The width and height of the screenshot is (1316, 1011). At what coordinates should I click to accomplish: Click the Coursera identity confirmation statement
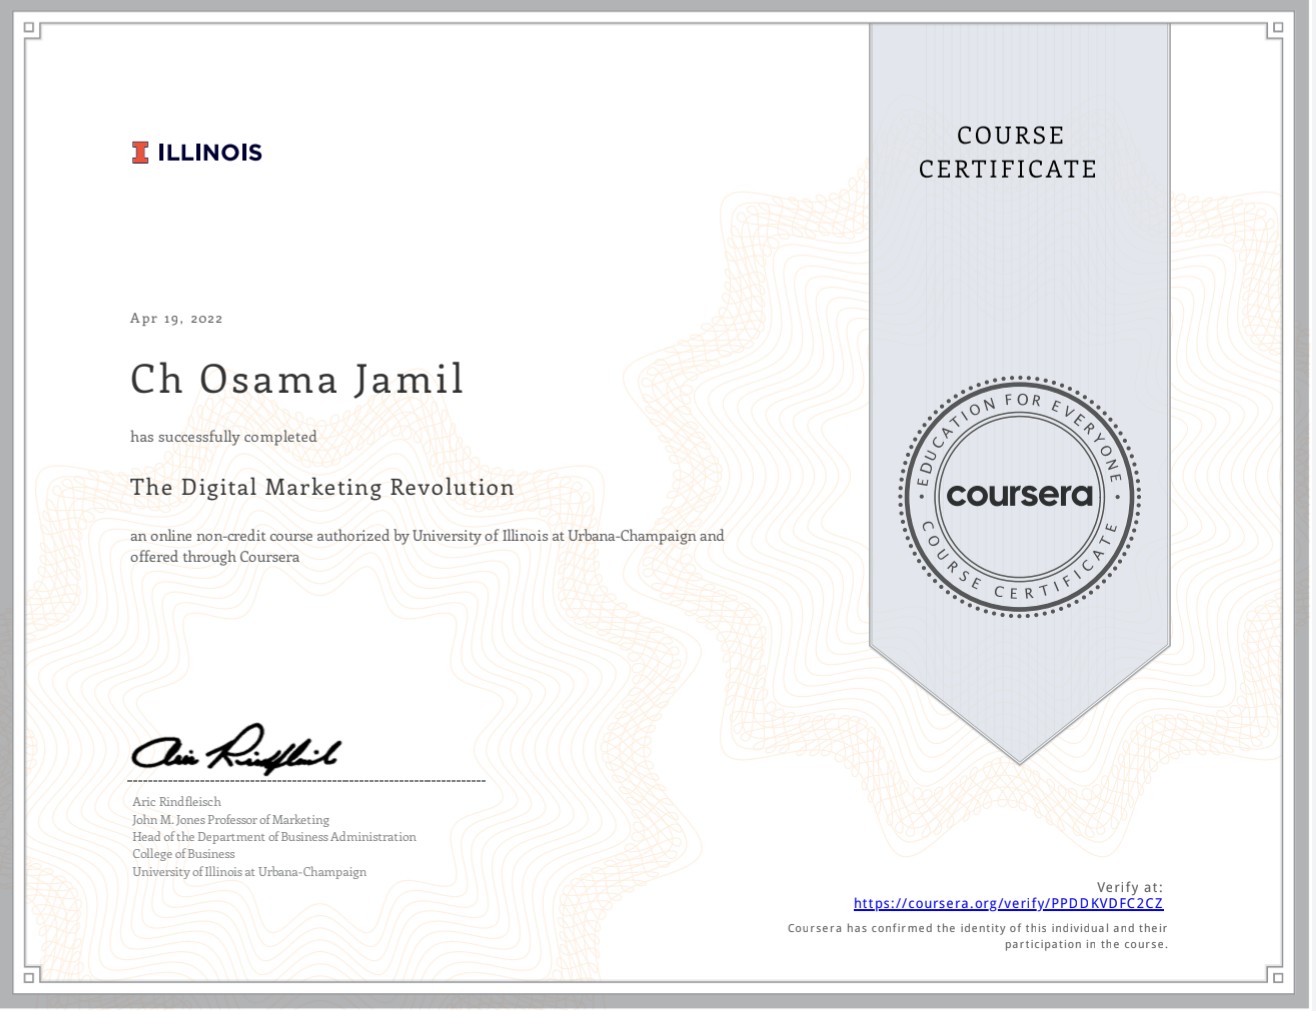point(978,936)
